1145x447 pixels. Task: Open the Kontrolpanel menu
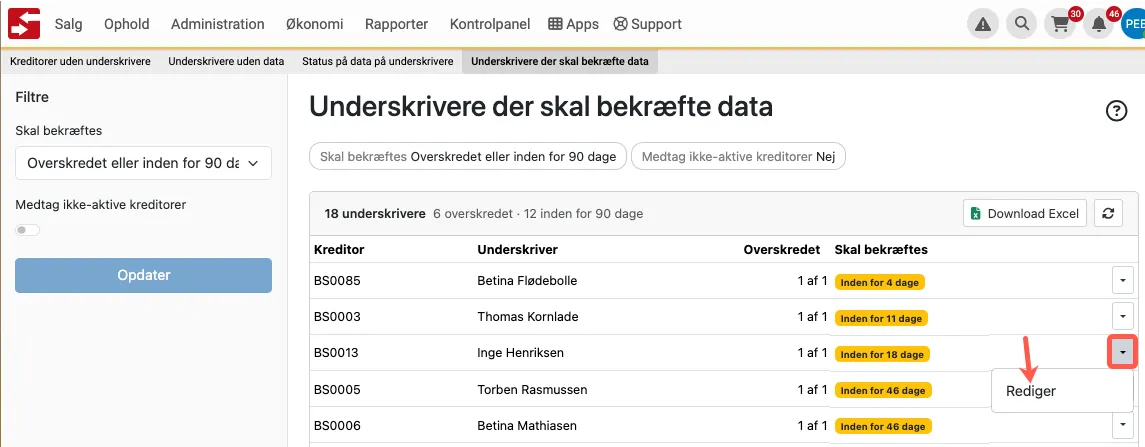tap(490, 24)
